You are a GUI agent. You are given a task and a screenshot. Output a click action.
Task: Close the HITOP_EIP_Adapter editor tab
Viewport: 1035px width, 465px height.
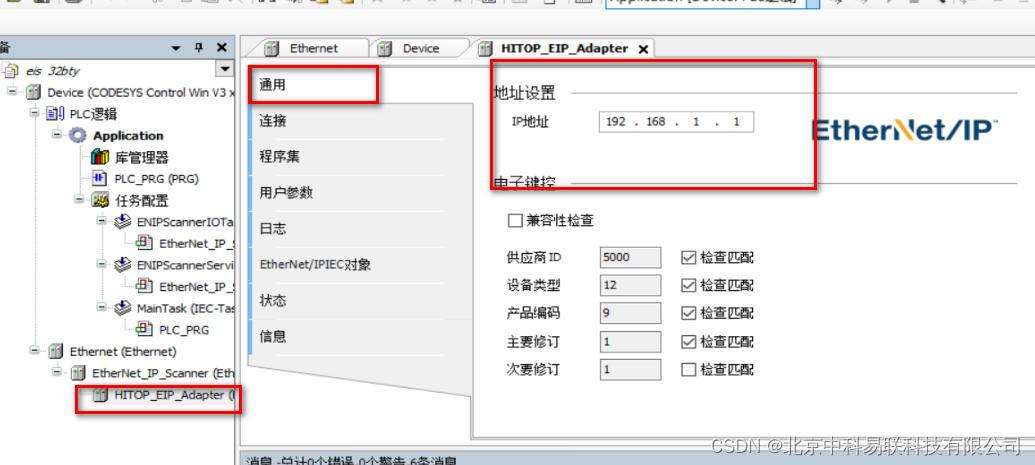644,49
